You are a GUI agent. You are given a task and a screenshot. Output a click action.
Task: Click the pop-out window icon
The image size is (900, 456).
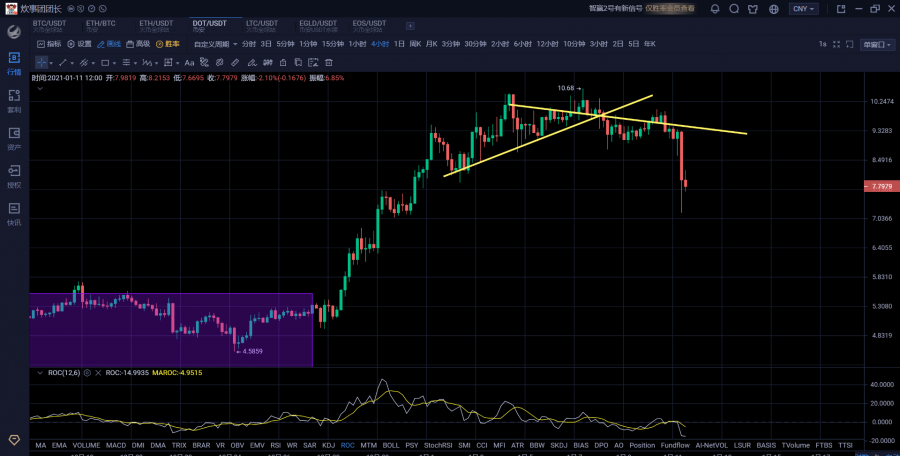tap(841, 9)
